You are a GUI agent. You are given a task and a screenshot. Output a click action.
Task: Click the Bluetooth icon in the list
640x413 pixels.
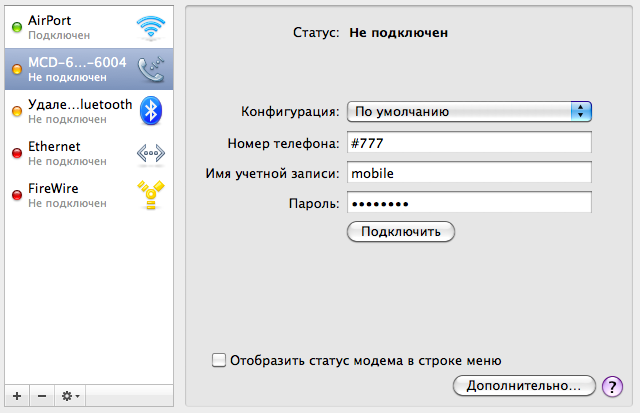tap(152, 110)
